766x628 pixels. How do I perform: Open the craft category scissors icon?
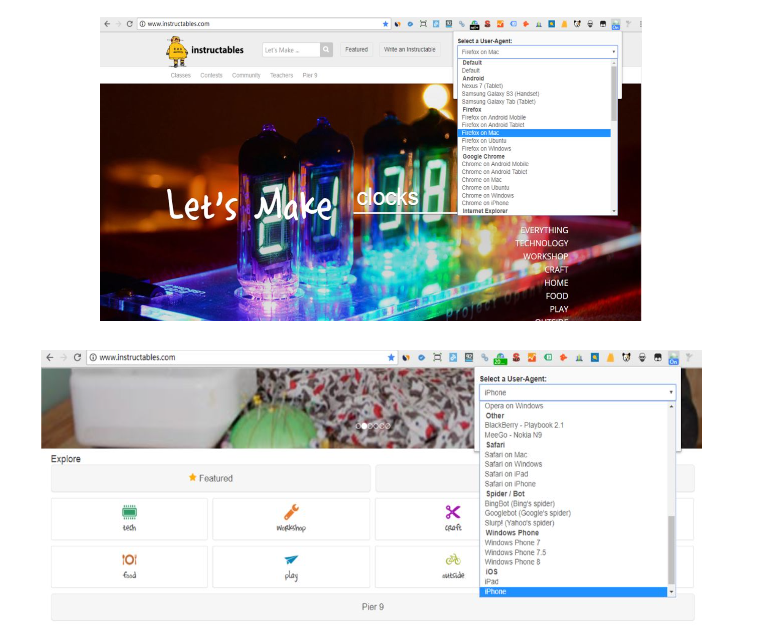[x=453, y=512]
